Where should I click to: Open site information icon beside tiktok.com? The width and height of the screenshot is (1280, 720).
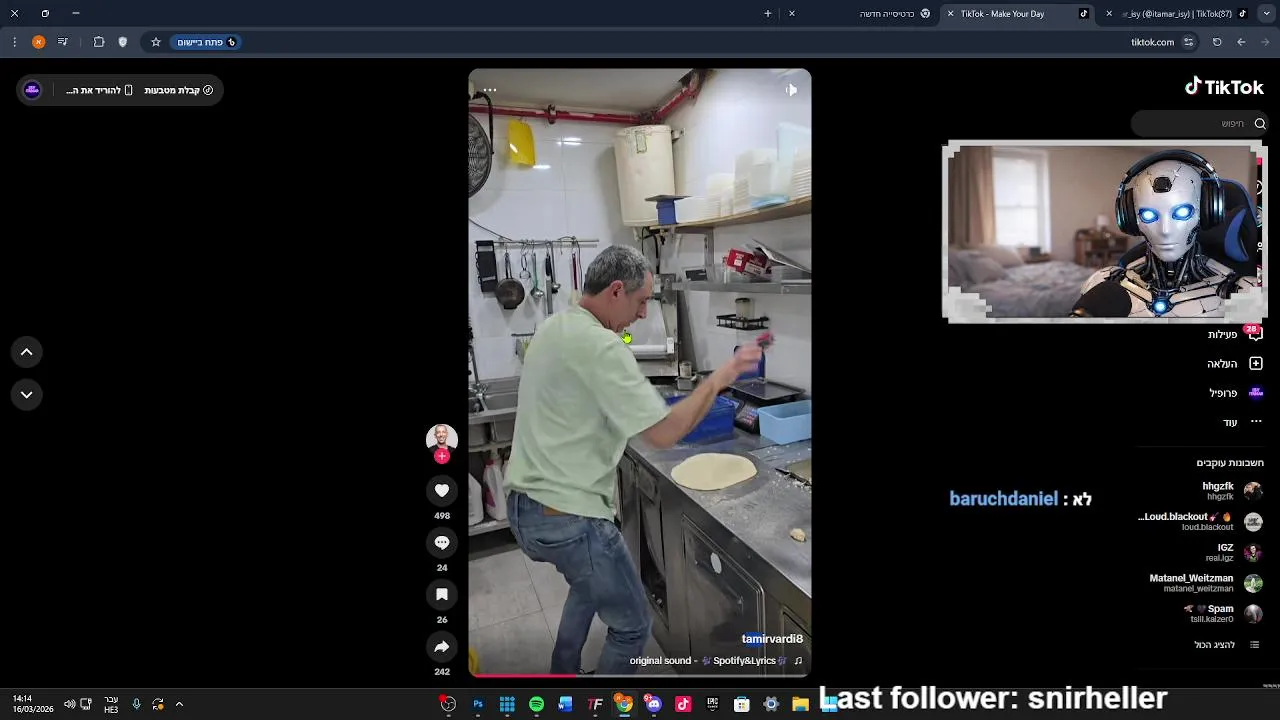(1189, 42)
